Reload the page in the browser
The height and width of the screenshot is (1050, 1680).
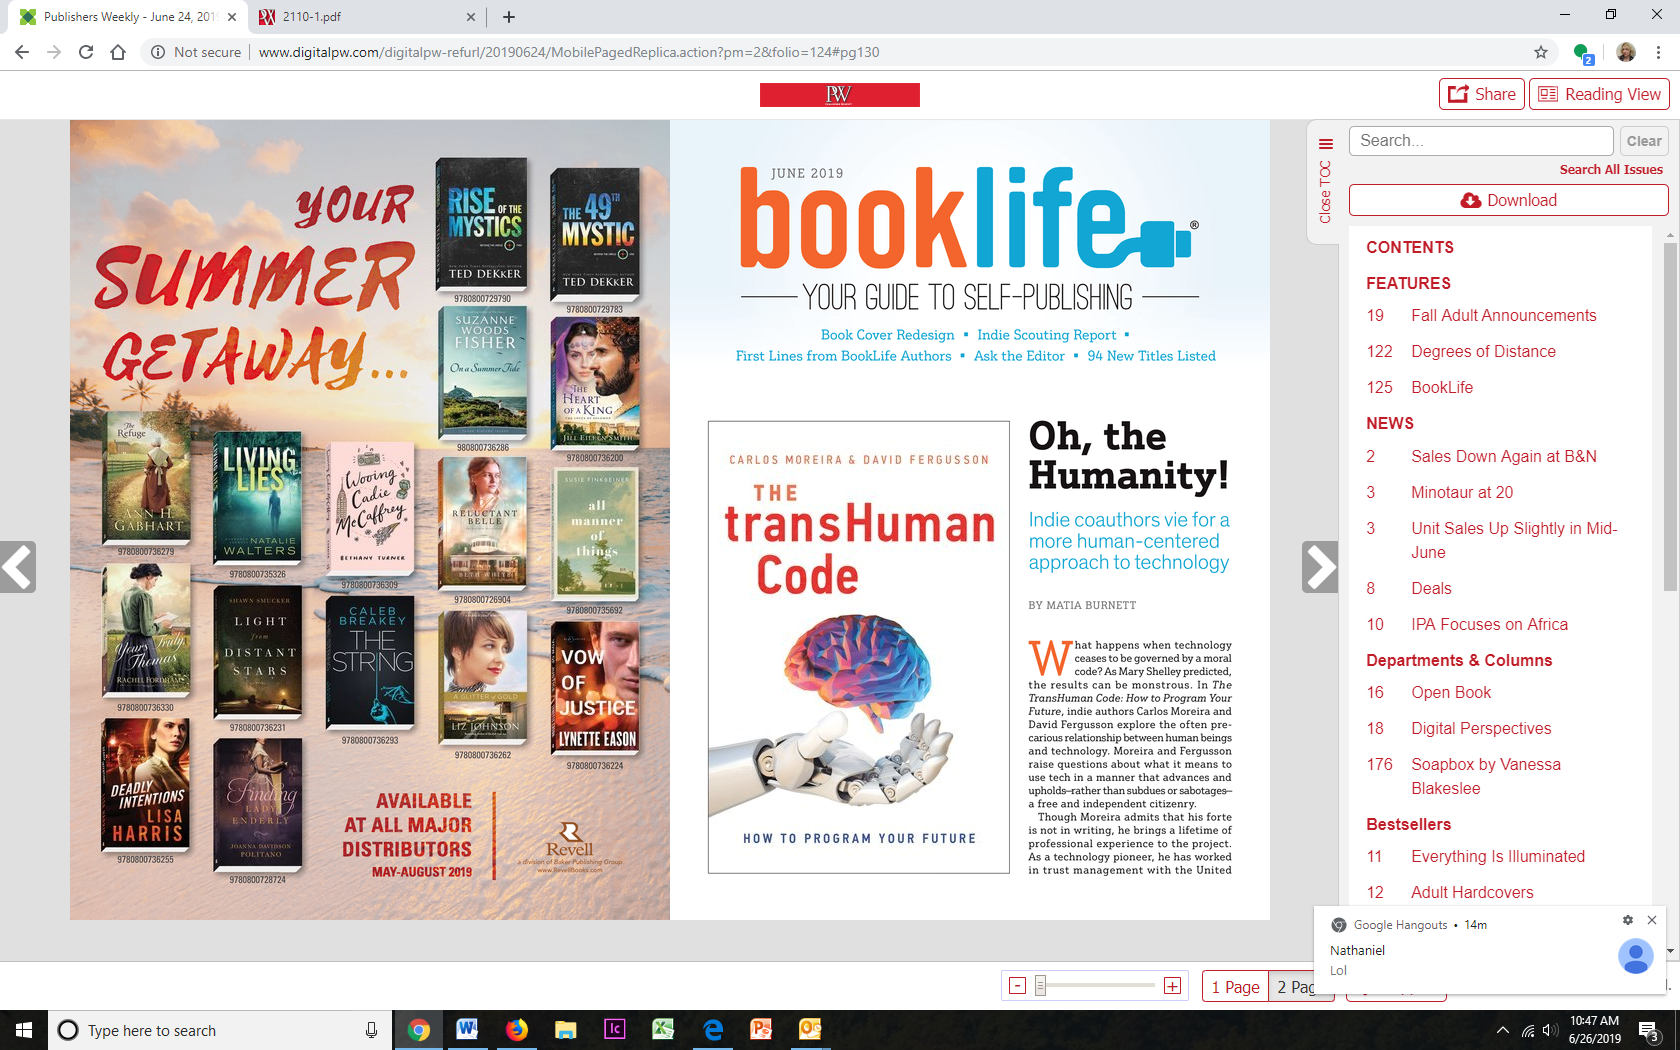(86, 52)
